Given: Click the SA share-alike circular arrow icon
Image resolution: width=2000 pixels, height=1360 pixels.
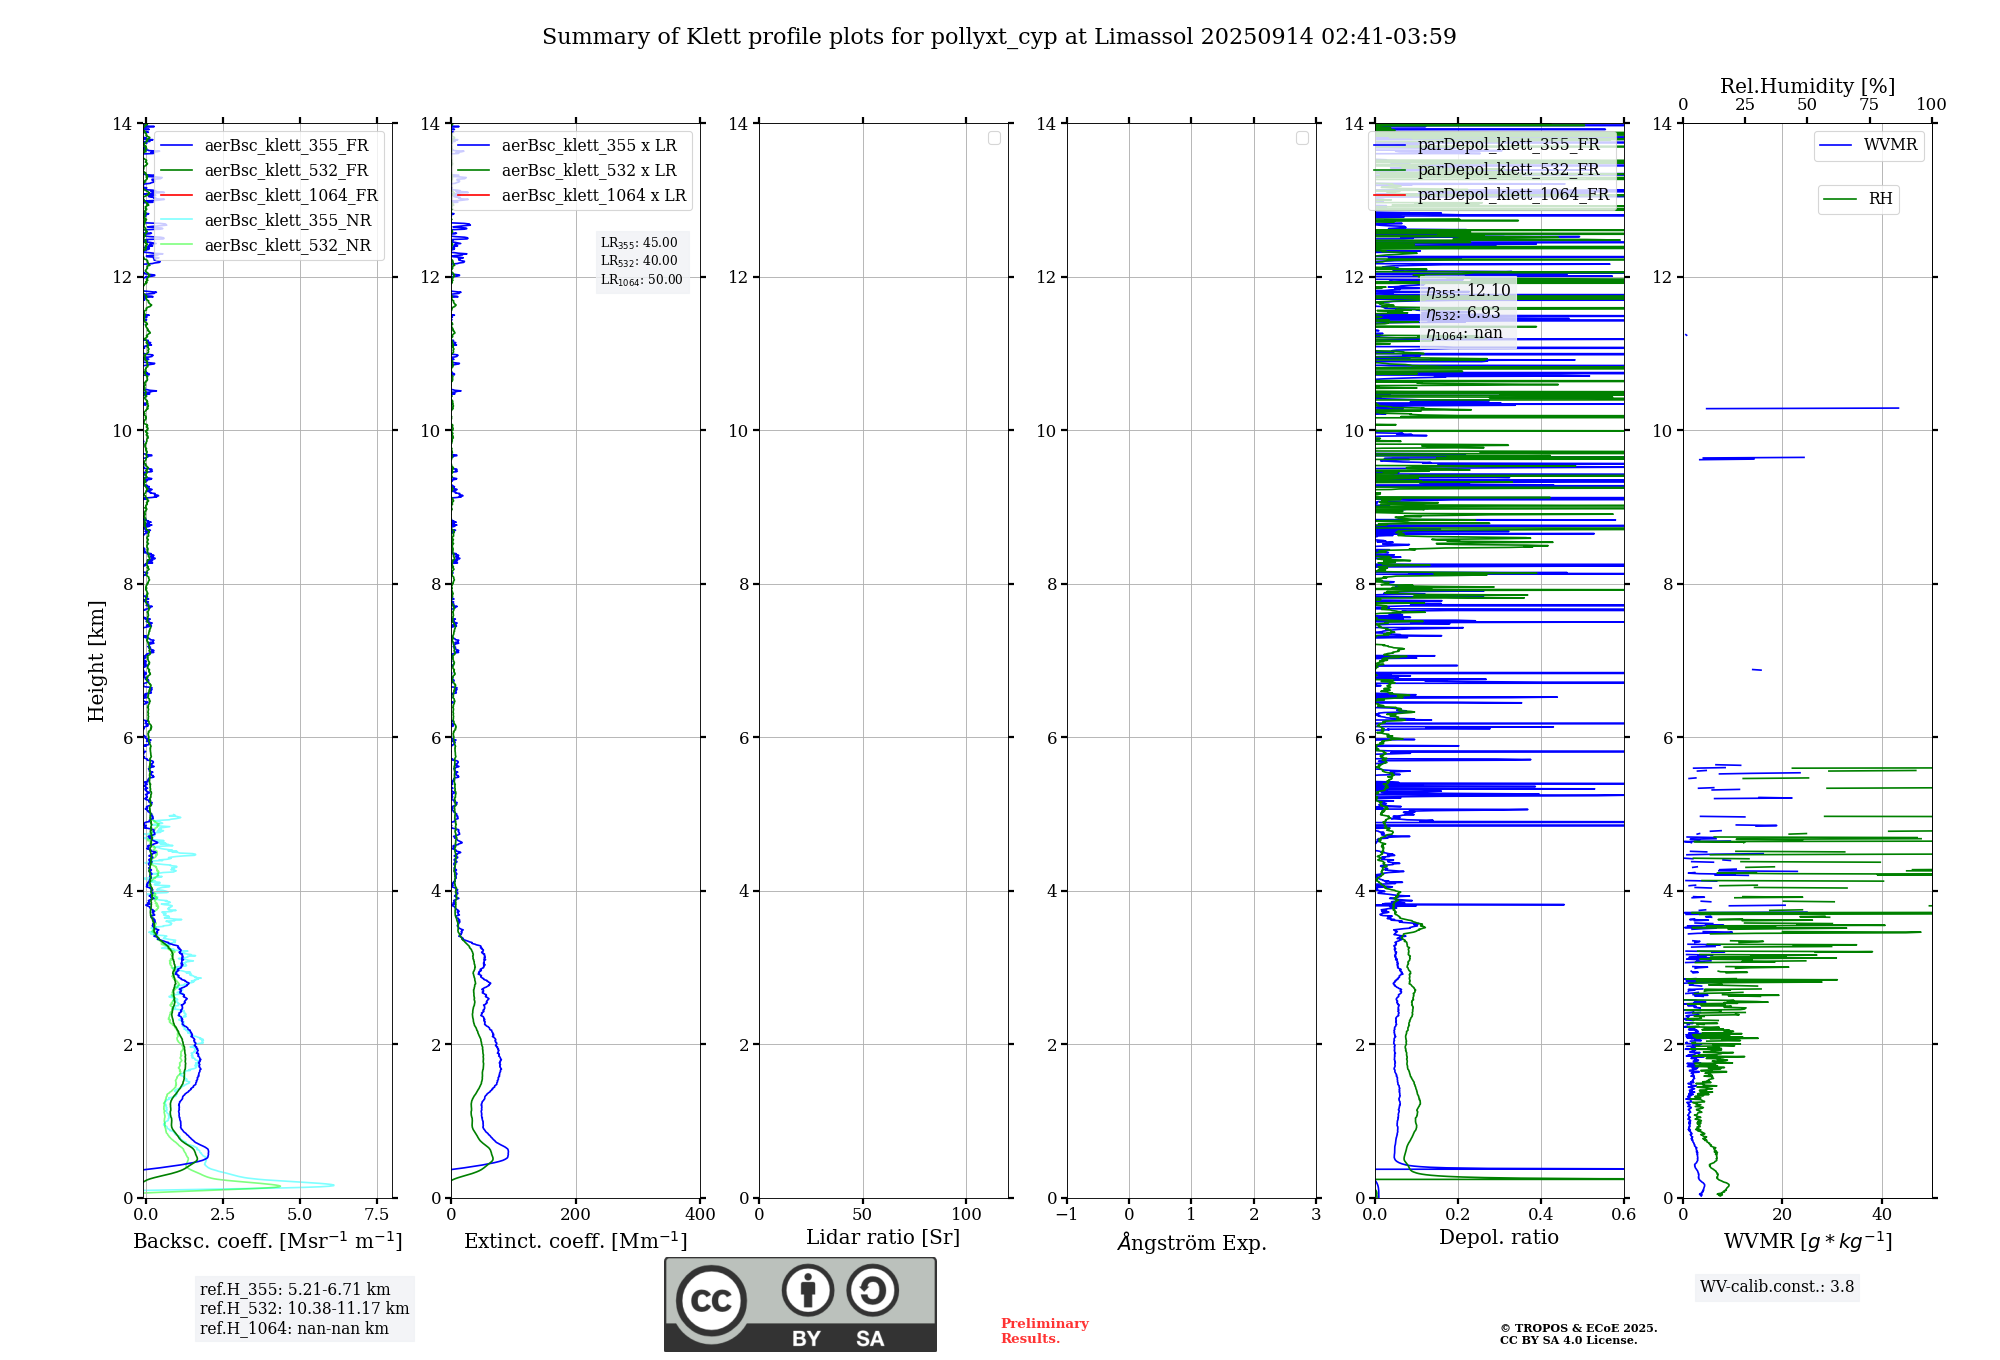Looking at the screenshot, I should [873, 1290].
